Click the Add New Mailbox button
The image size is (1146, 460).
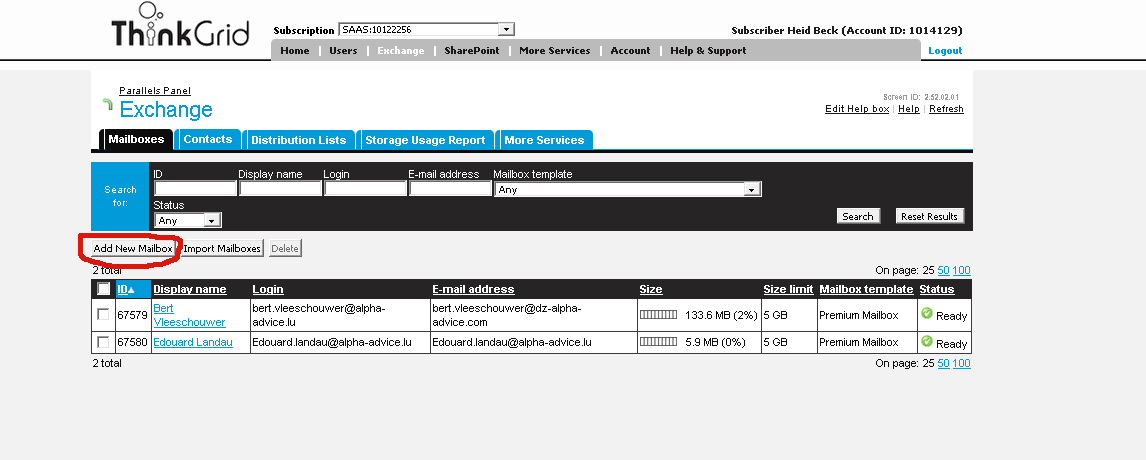133,249
